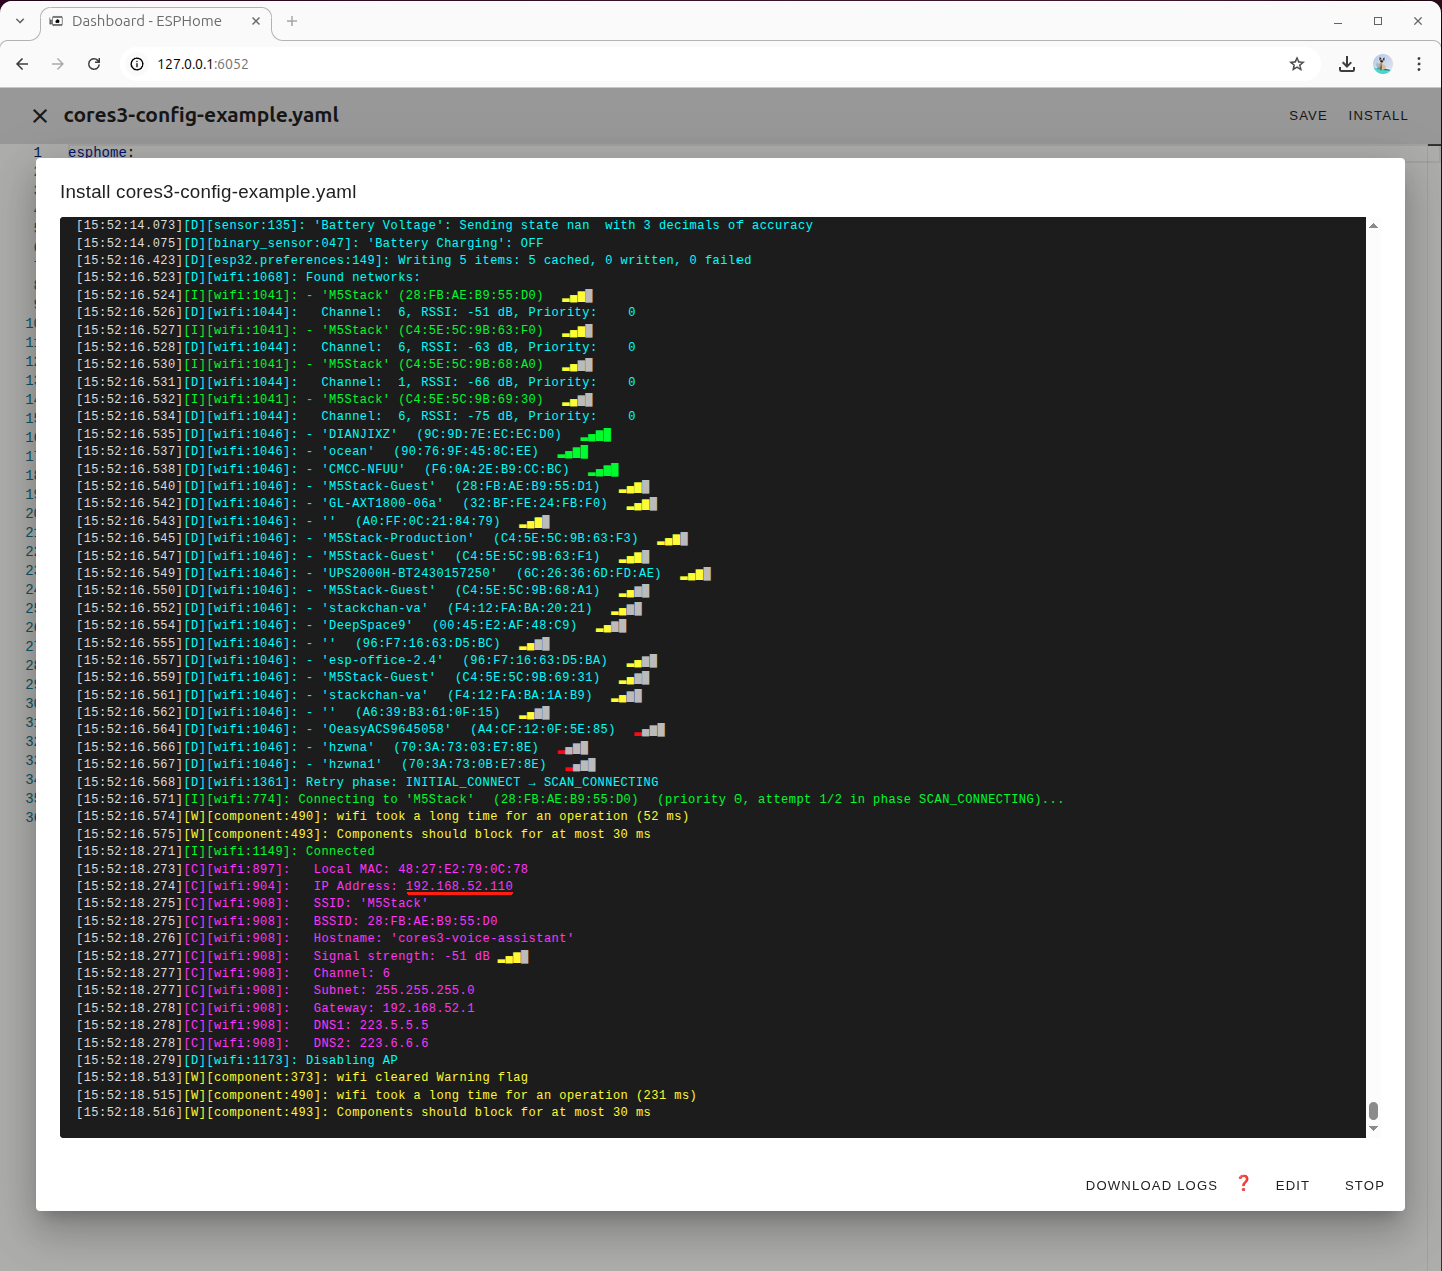Close the Dashboard - ESPHome tab
The width and height of the screenshot is (1442, 1271).
[256, 21]
